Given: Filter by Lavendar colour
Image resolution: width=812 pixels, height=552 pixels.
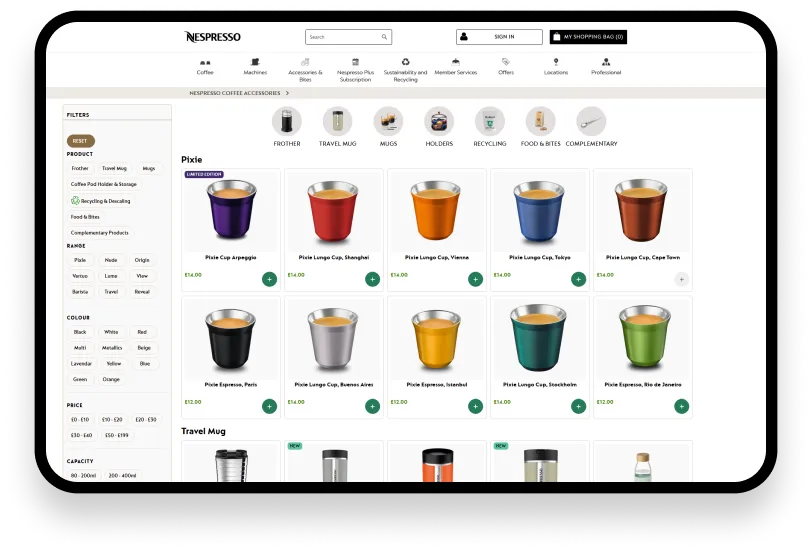Looking at the screenshot, I should tap(81, 364).
